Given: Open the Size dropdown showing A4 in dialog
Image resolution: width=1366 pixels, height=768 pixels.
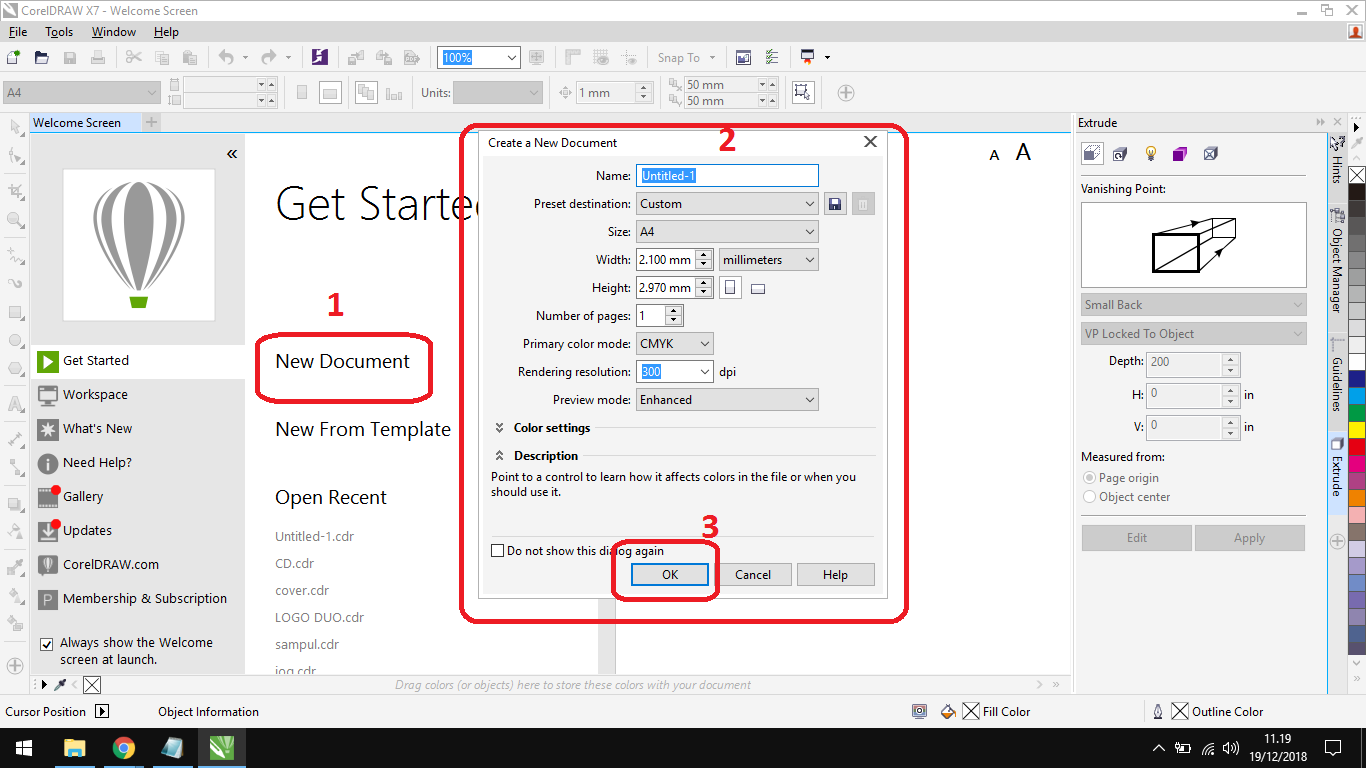Looking at the screenshot, I should coord(728,232).
